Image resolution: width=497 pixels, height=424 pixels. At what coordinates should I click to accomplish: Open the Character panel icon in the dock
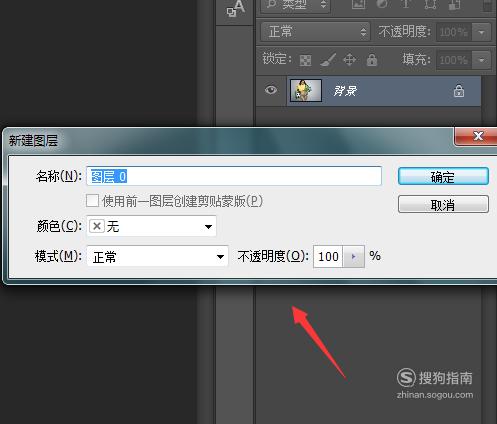pos(236,8)
